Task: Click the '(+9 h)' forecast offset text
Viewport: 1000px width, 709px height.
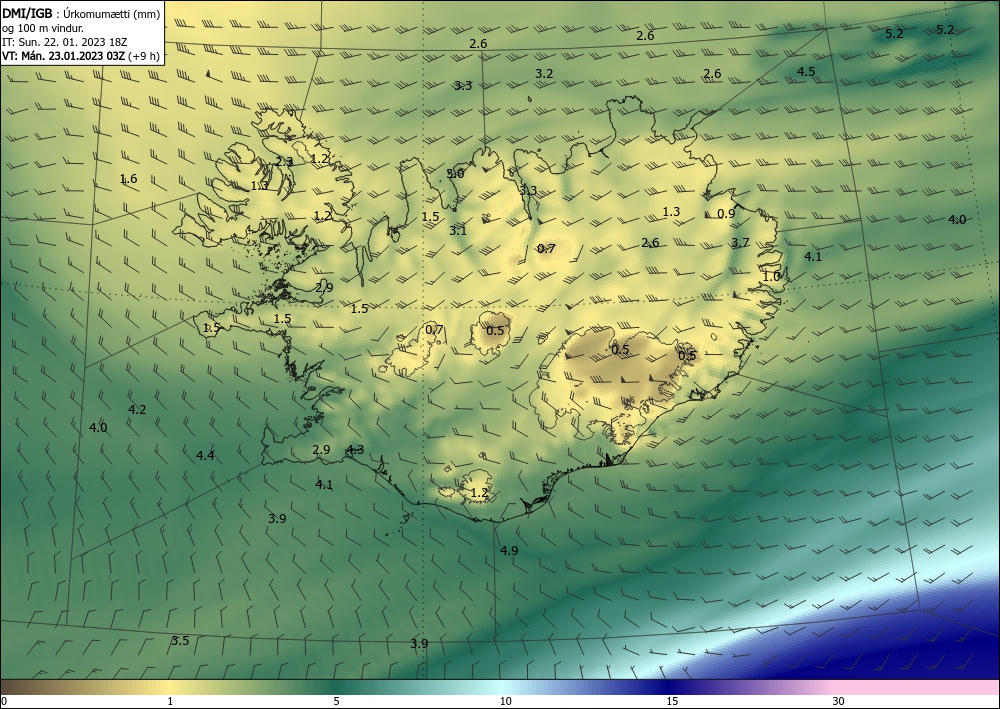Action: [x=144, y=56]
